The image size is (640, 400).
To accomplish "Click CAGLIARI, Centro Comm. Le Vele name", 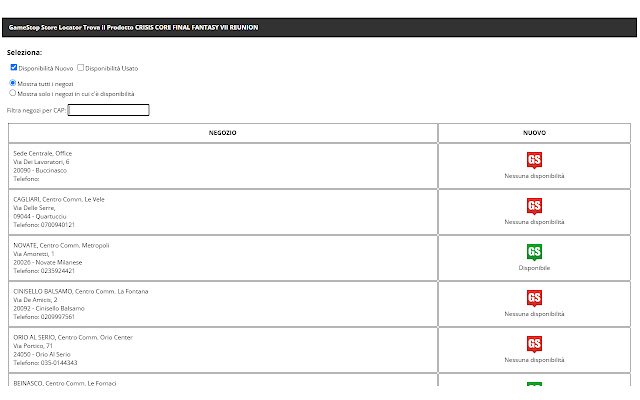I will pos(59,200).
